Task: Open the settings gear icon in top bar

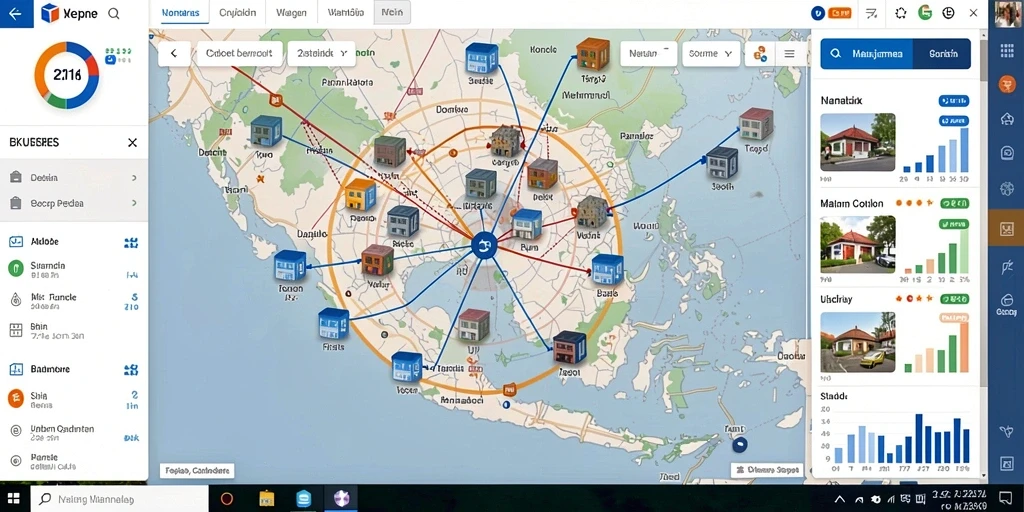Action: click(901, 13)
